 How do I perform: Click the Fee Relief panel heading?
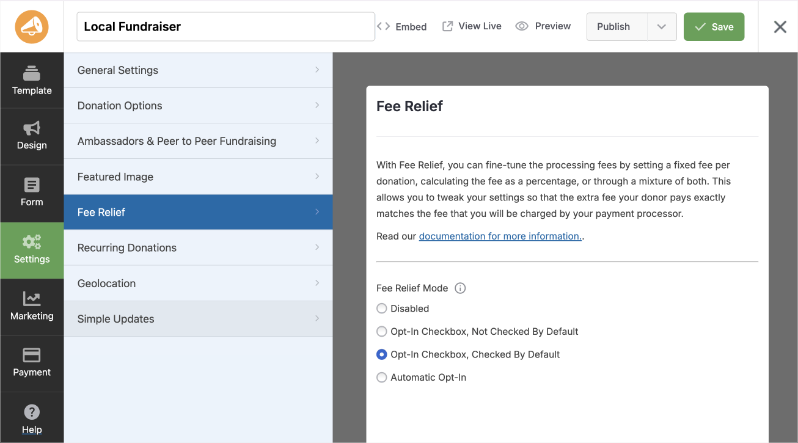[410, 106]
